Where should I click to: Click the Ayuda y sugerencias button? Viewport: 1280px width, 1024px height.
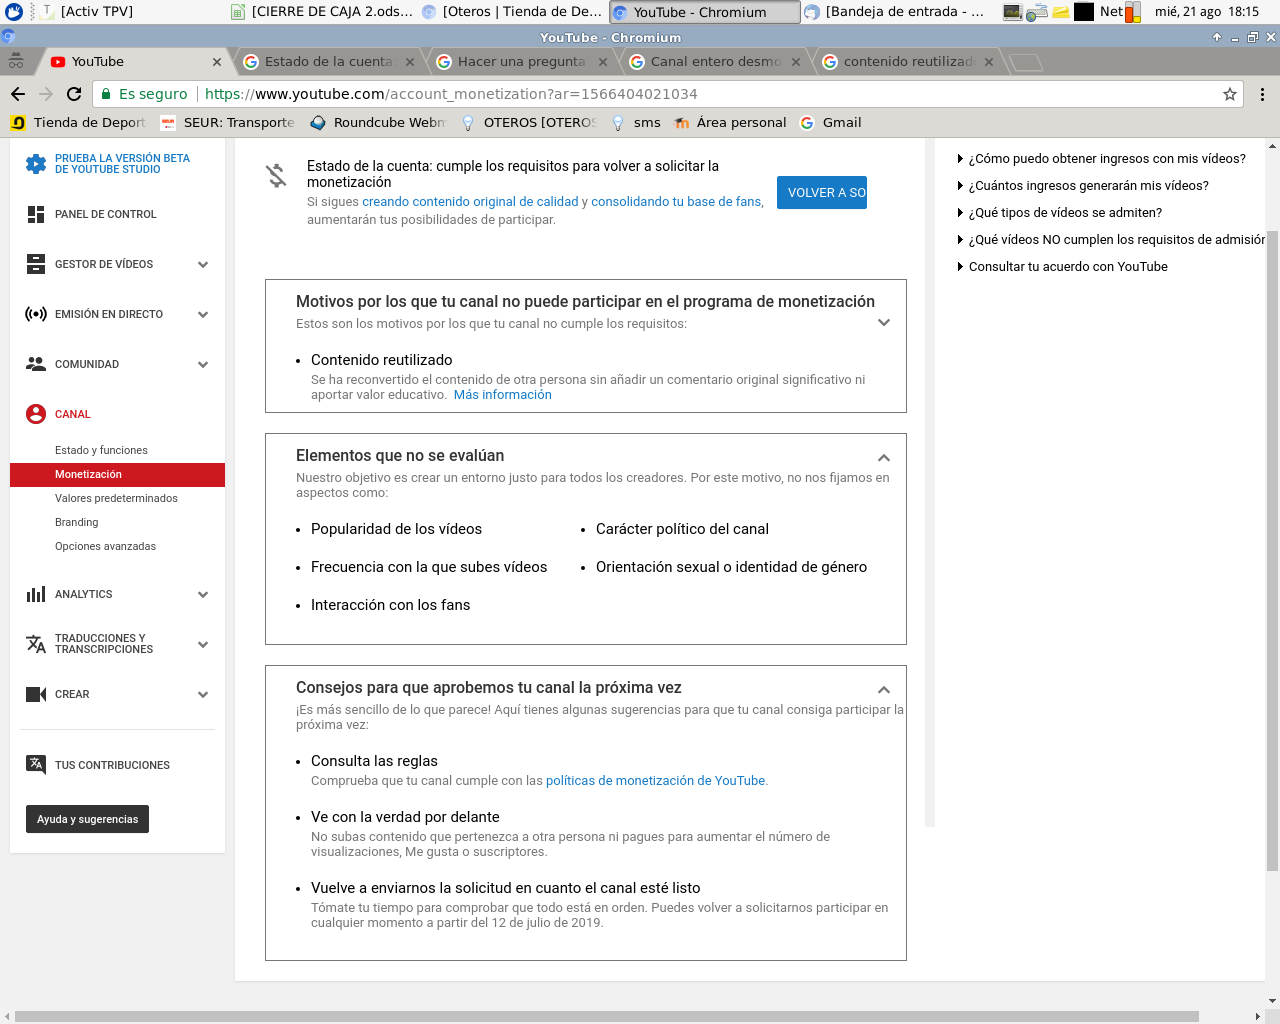(x=87, y=819)
